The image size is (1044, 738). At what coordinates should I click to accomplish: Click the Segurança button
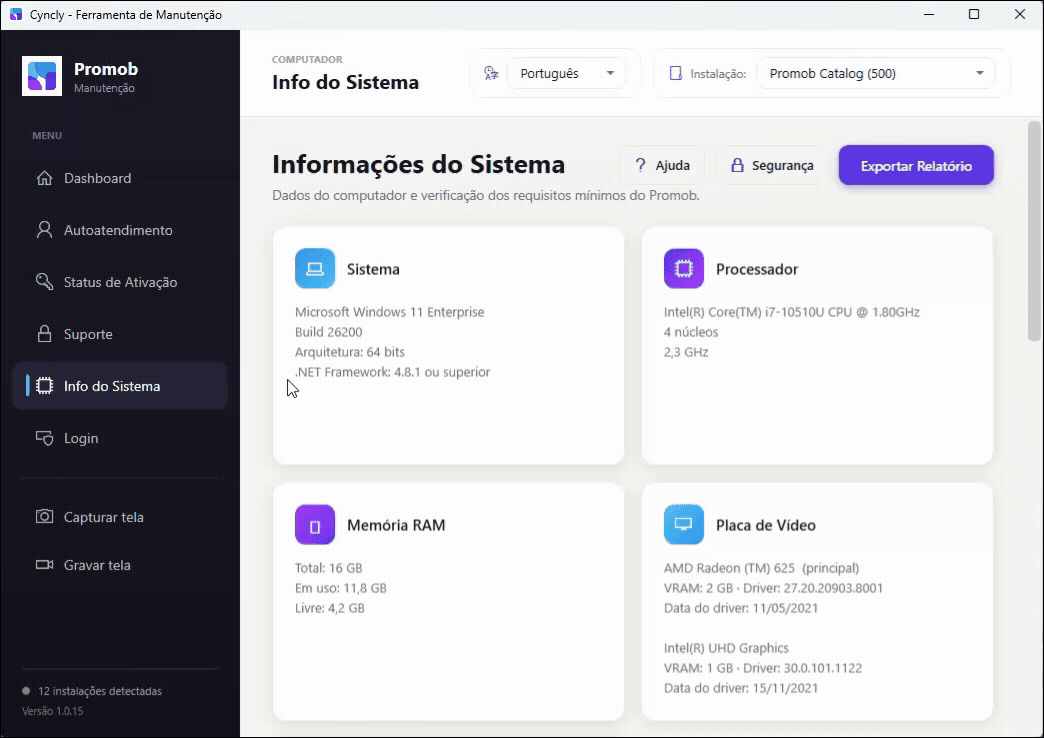click(x=772, y=166)
